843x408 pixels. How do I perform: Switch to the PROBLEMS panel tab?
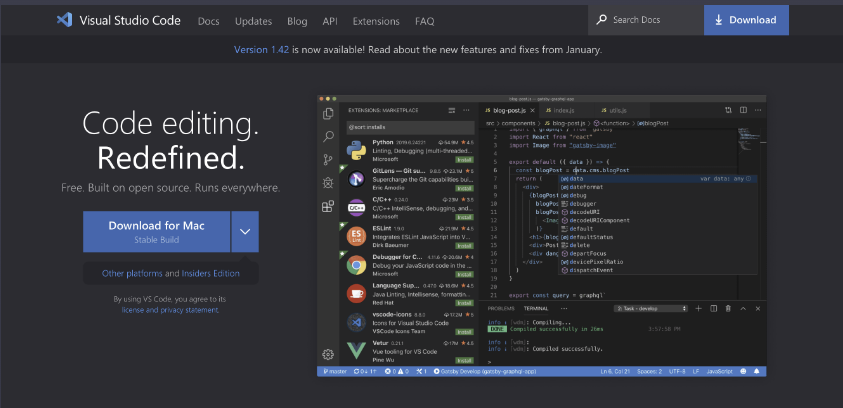coord(501,309)
